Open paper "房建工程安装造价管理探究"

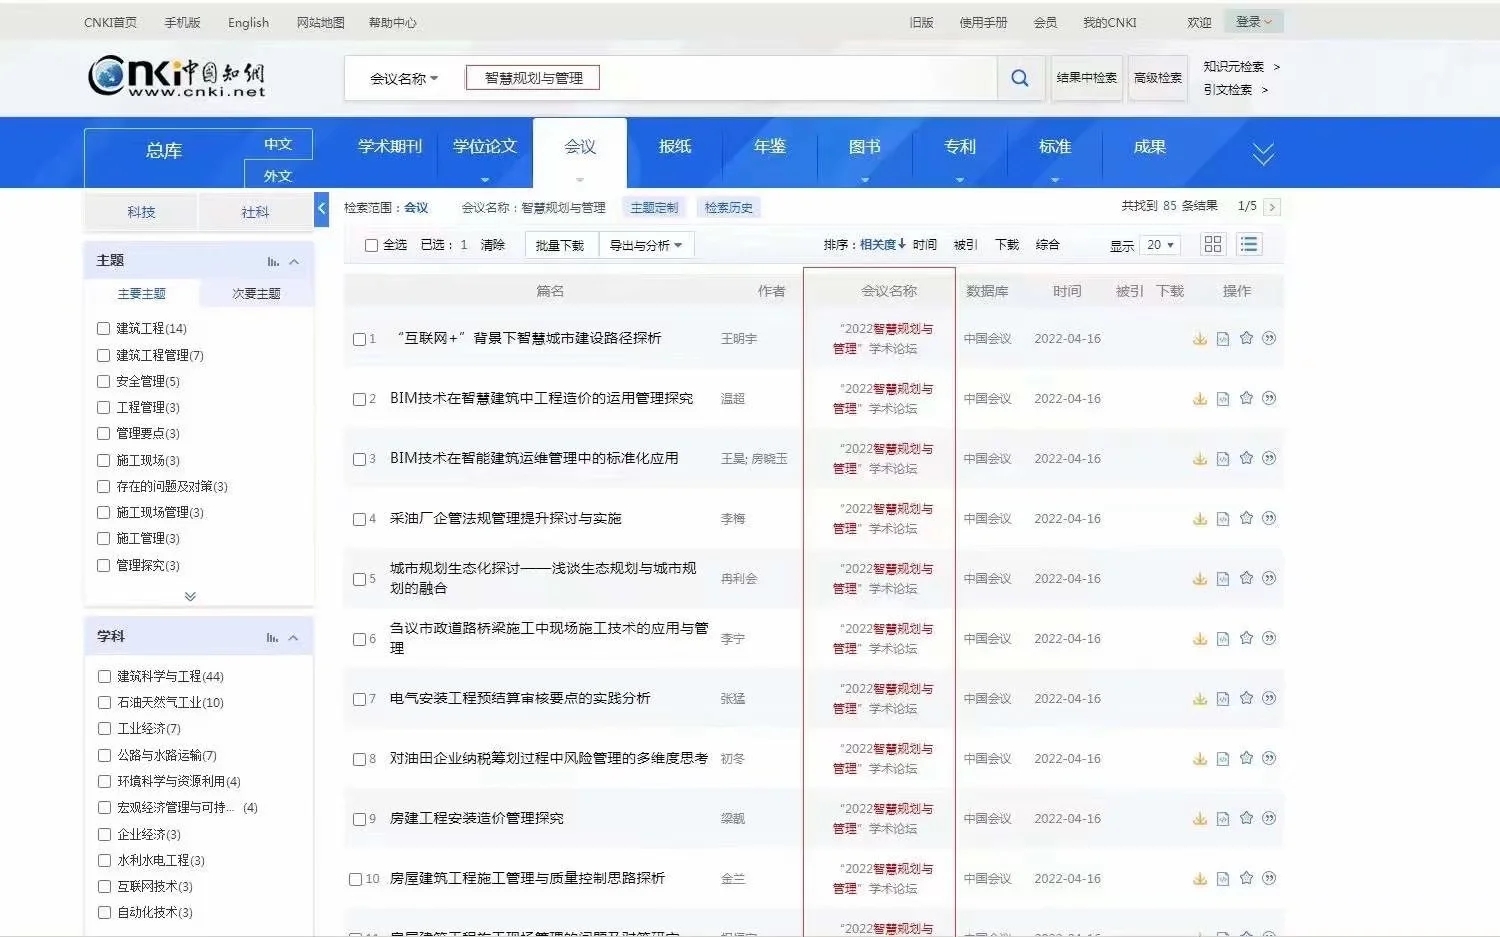pos(477,818)
